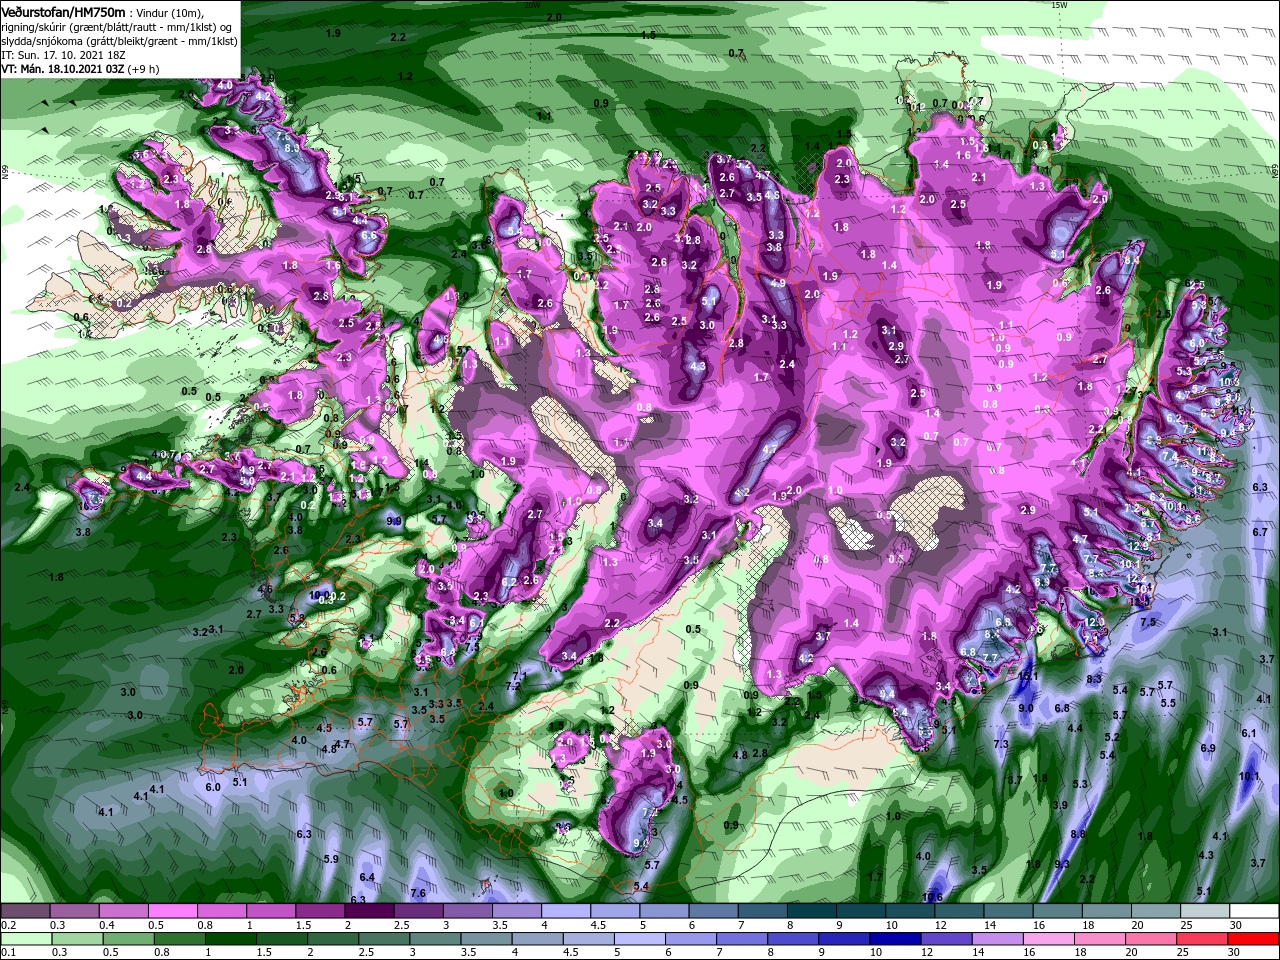
Task: Pick the light pink 16 swatch in lower legend row
Action: coord(1050,940)
